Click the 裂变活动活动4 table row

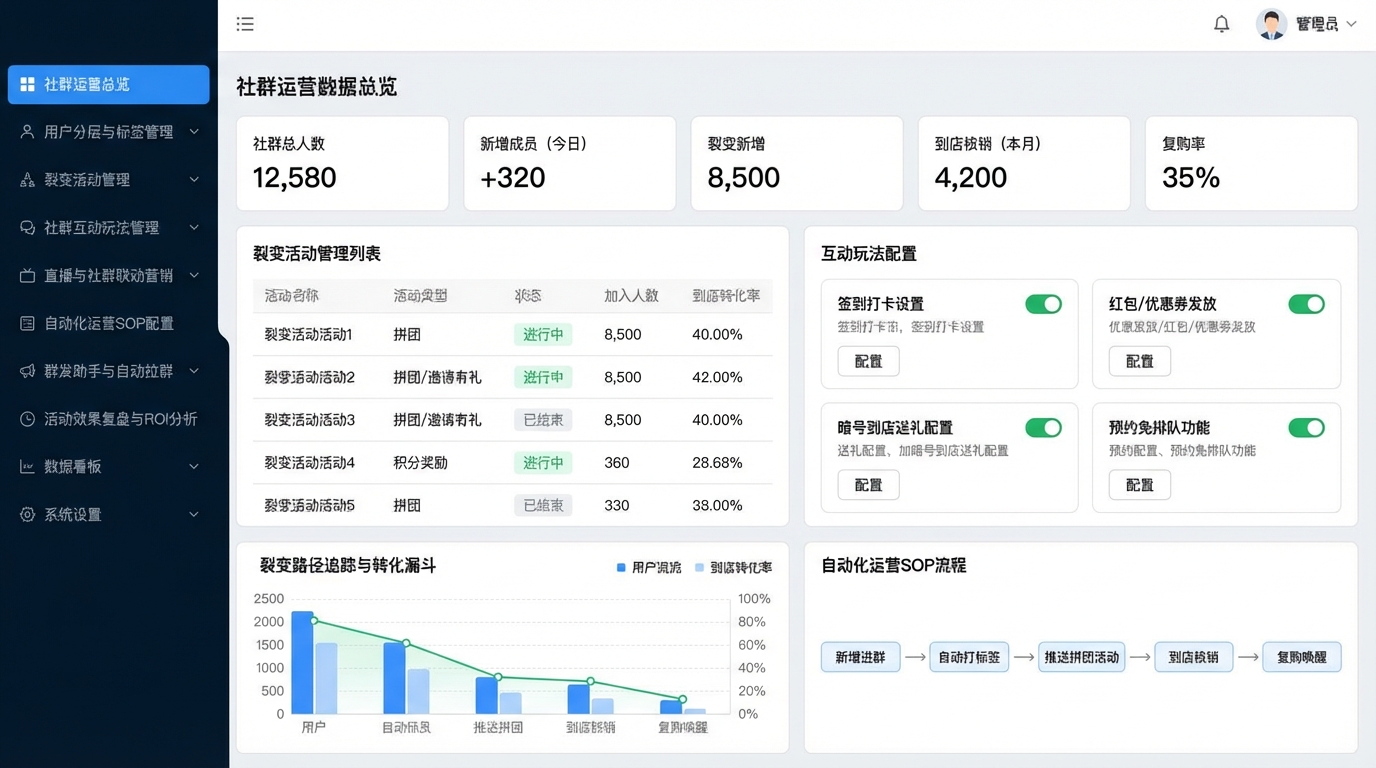pyautogui.click(x=504, y=463)
